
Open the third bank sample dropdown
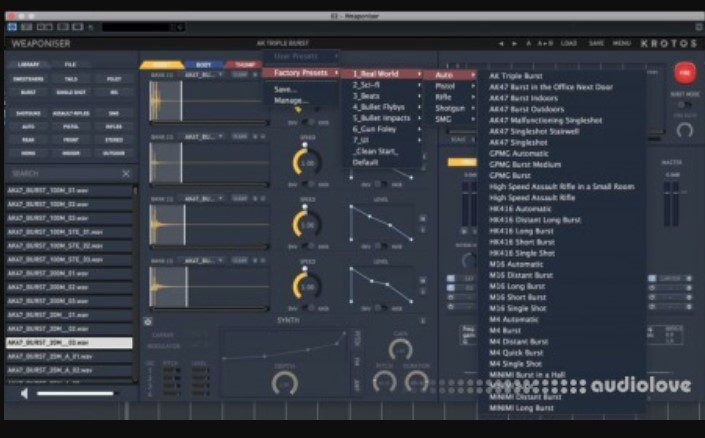click(x=203, y=198)
